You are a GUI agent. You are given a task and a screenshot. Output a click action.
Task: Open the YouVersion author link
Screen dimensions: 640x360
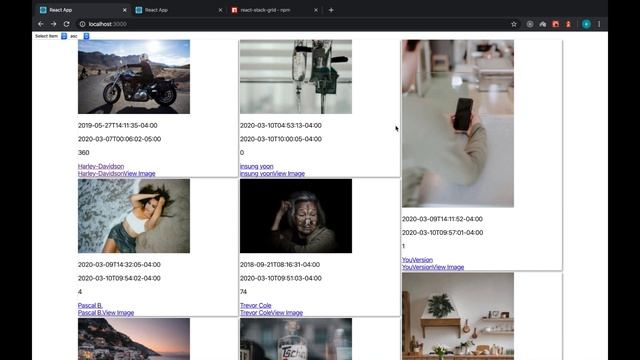coord(417,260)
